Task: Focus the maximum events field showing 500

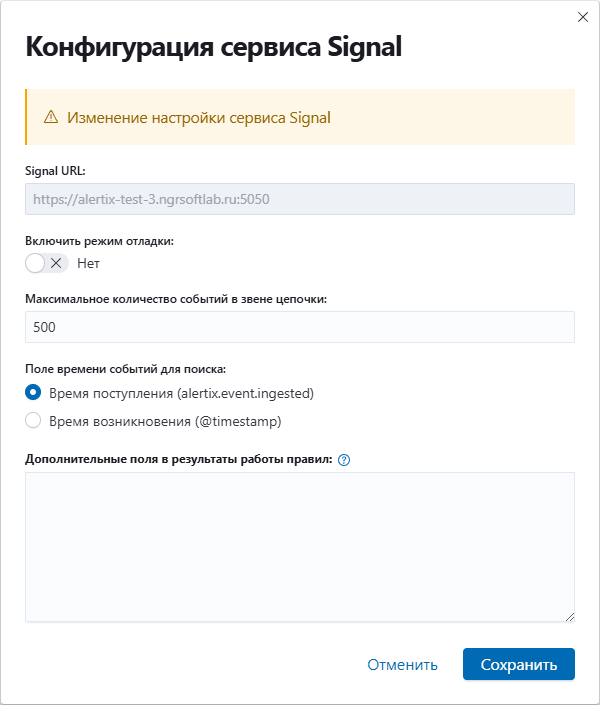Action: point(300,327)
